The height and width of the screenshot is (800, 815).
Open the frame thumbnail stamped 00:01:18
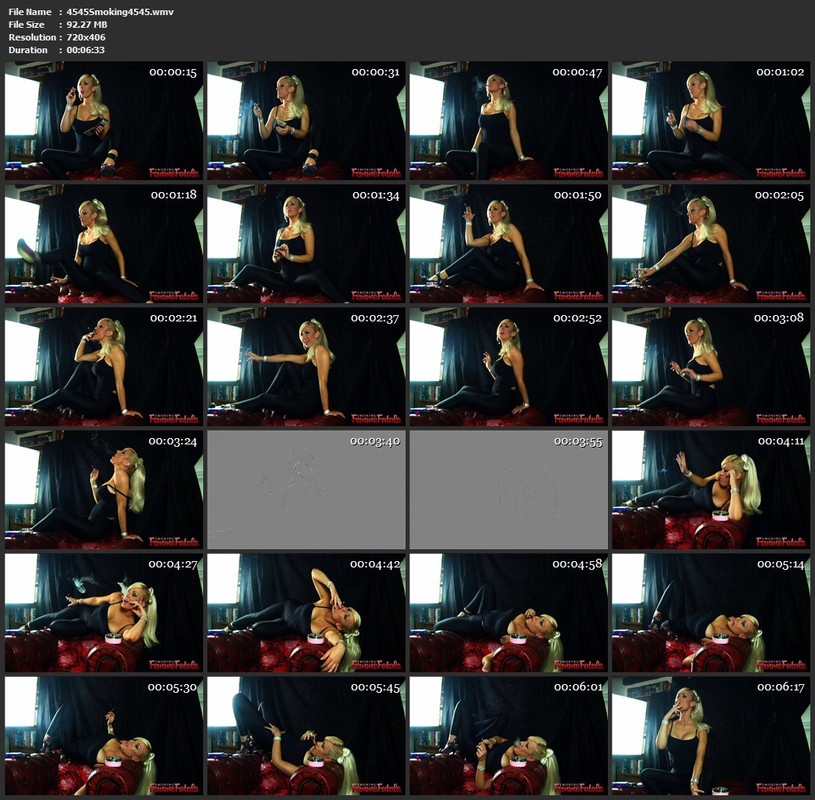click(104, 244)
